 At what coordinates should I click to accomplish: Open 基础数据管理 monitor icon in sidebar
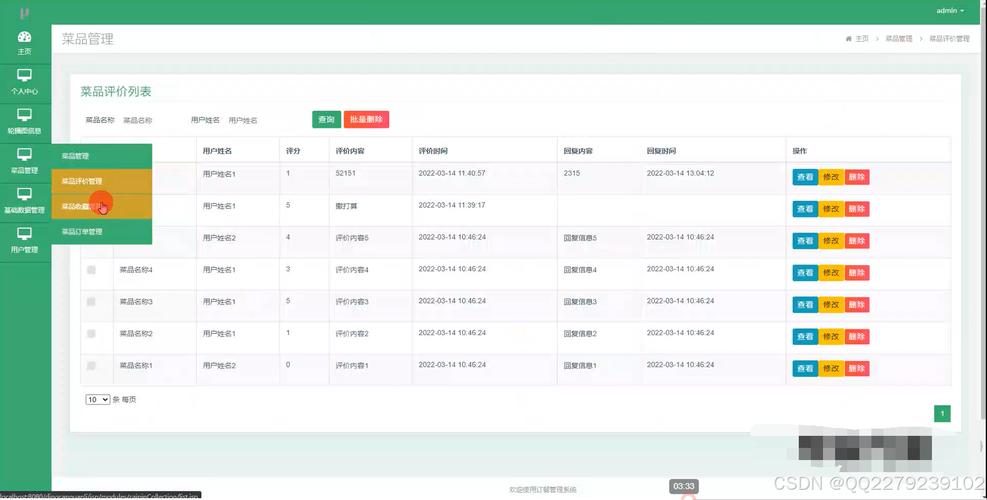25,195
